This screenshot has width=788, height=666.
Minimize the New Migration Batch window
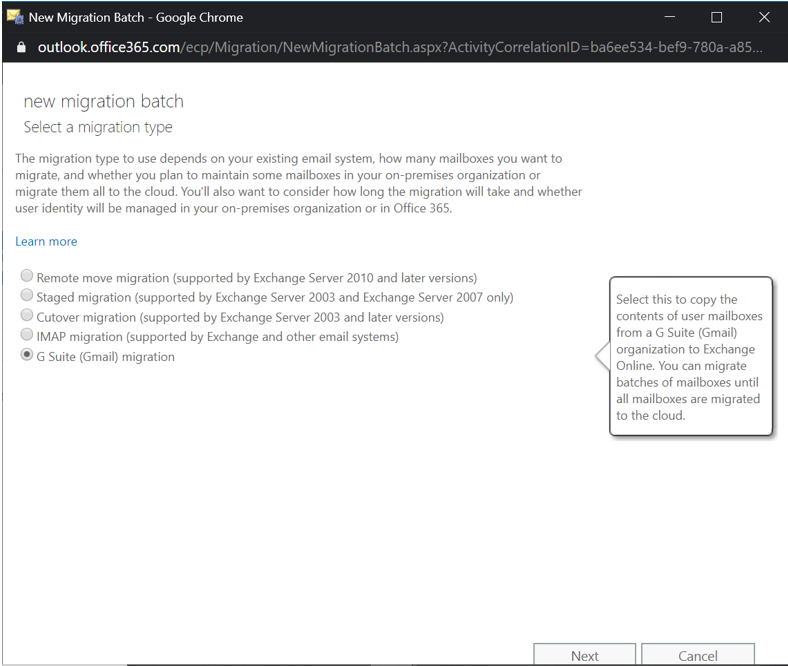pyautogui.click(x=668, y=17)
